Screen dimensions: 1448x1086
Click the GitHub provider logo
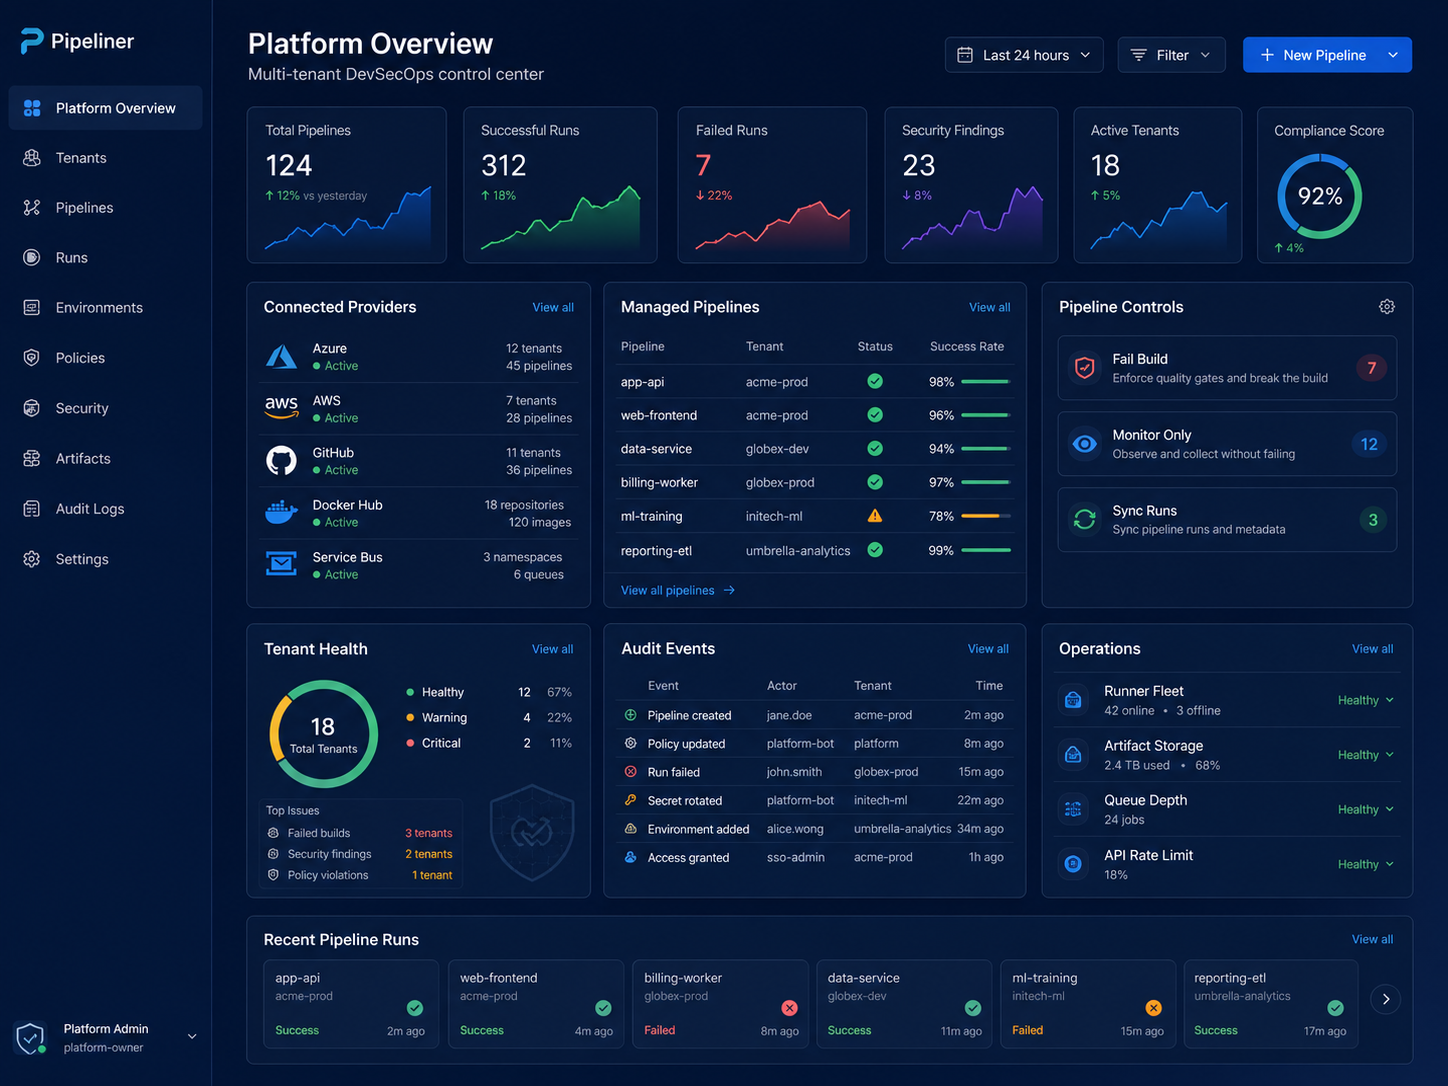pos(281,460)
